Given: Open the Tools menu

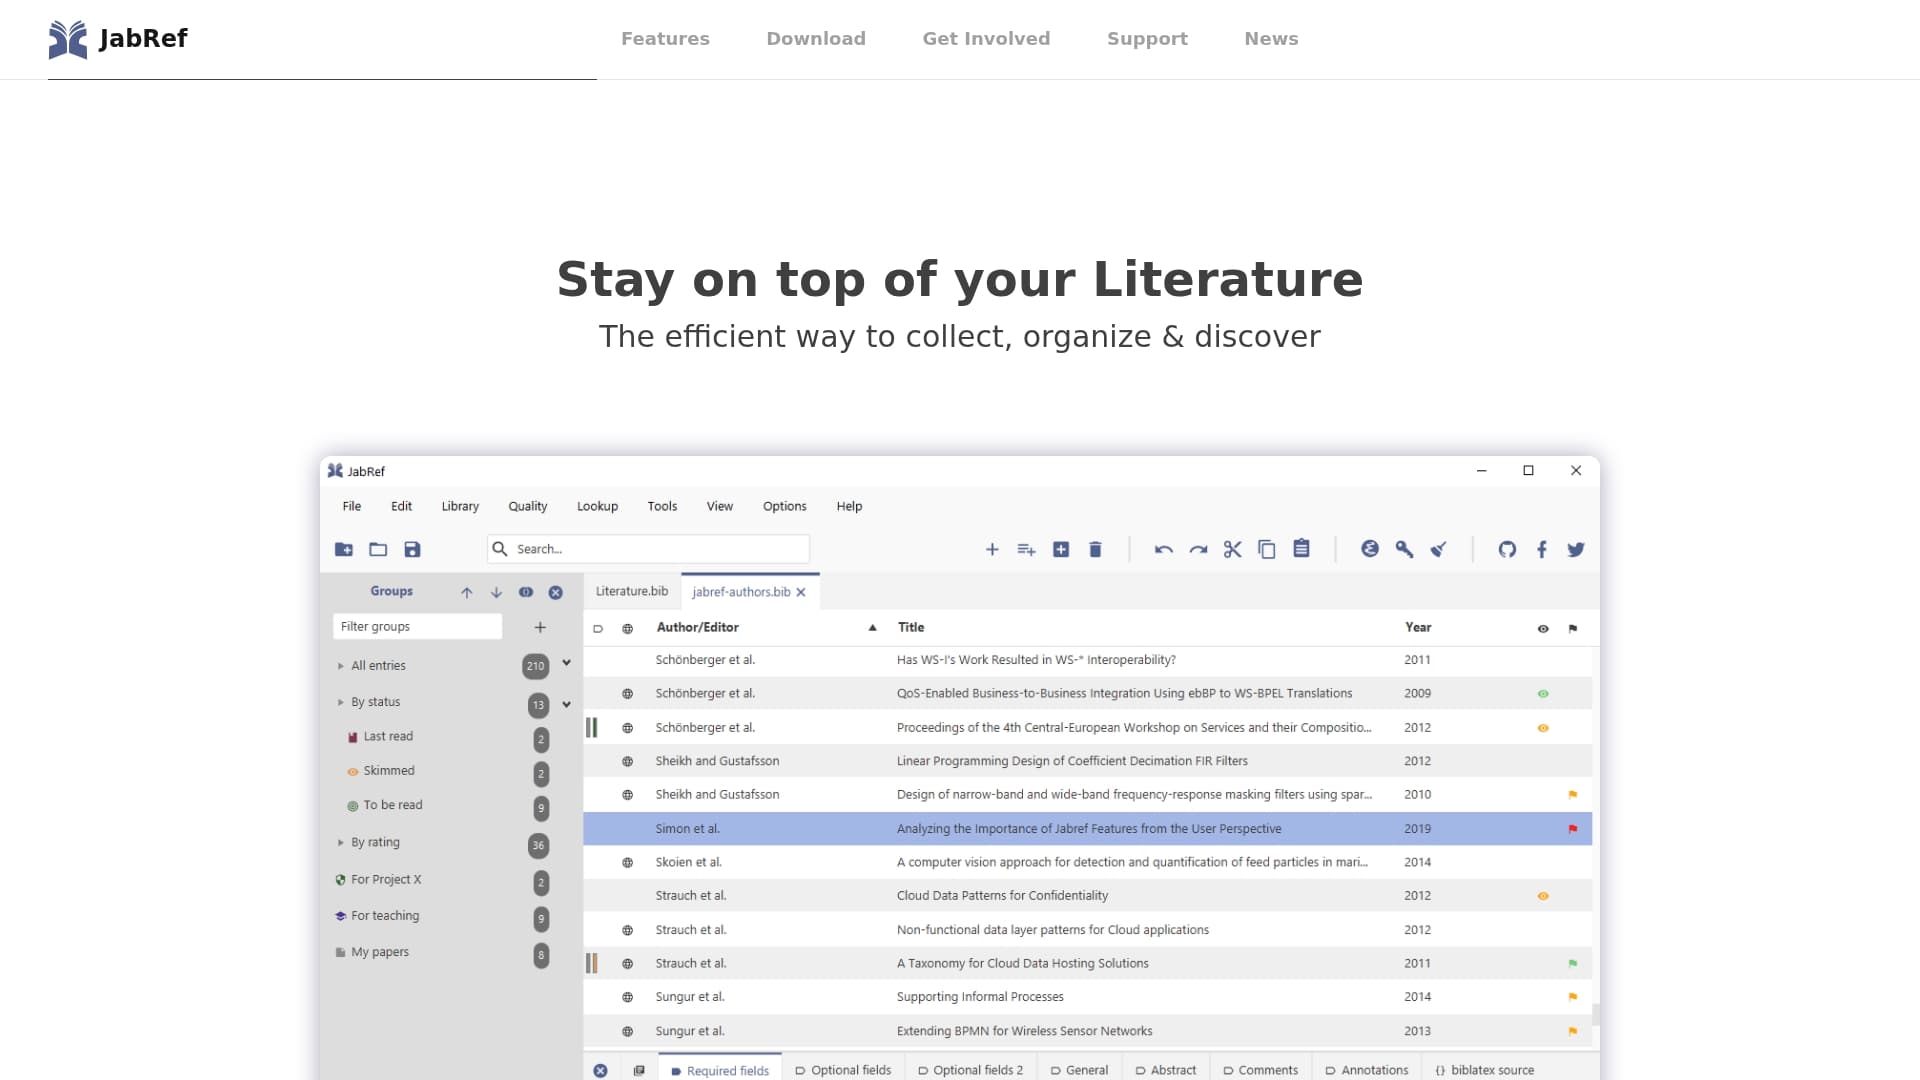Looking at the screenshot, I should (x=662, y=506).
